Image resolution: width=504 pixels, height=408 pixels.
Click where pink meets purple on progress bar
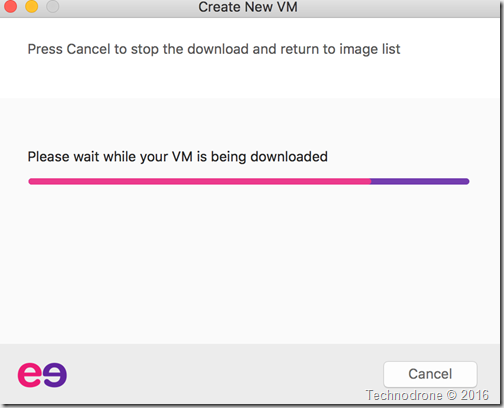[x=371, y=181]
